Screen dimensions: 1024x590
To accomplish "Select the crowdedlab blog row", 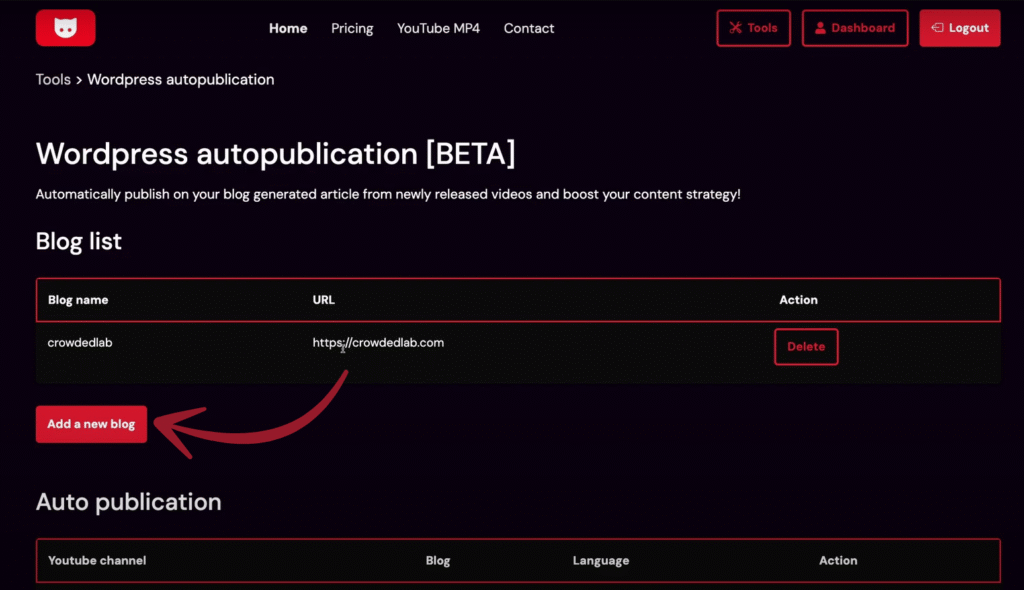I will (x=80, y=342).
